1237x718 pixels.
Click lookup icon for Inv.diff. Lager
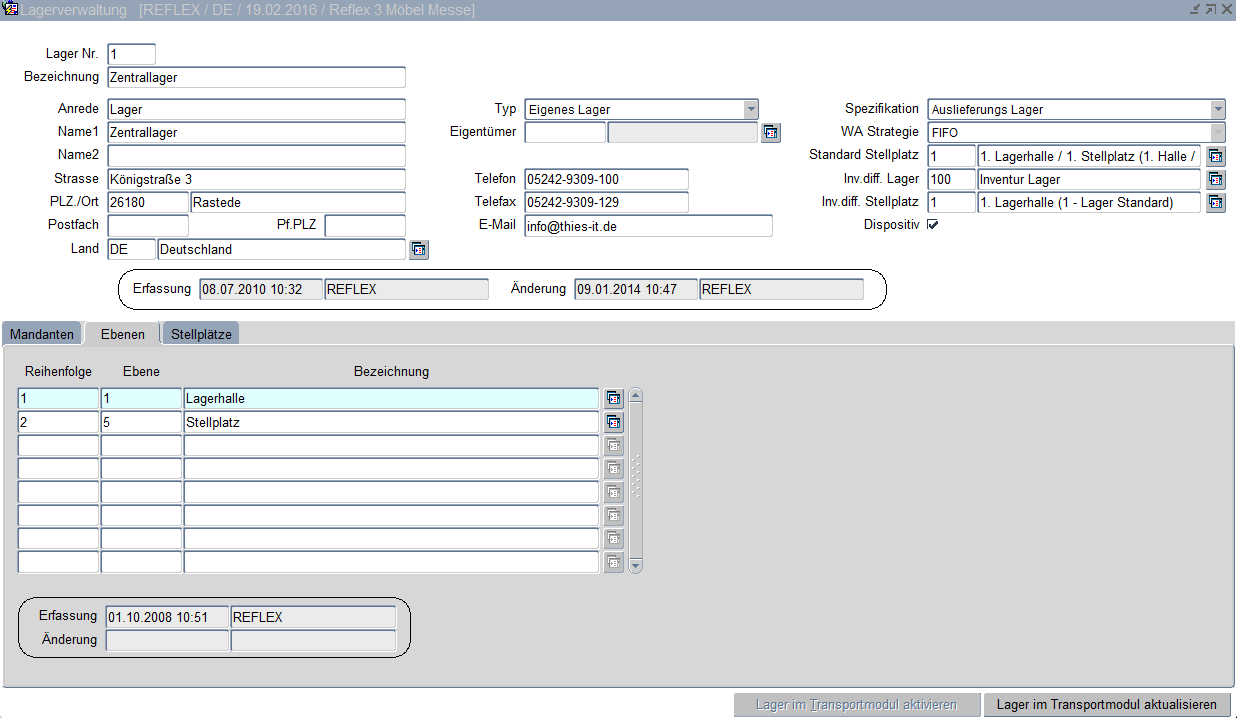pos(1215,180)
